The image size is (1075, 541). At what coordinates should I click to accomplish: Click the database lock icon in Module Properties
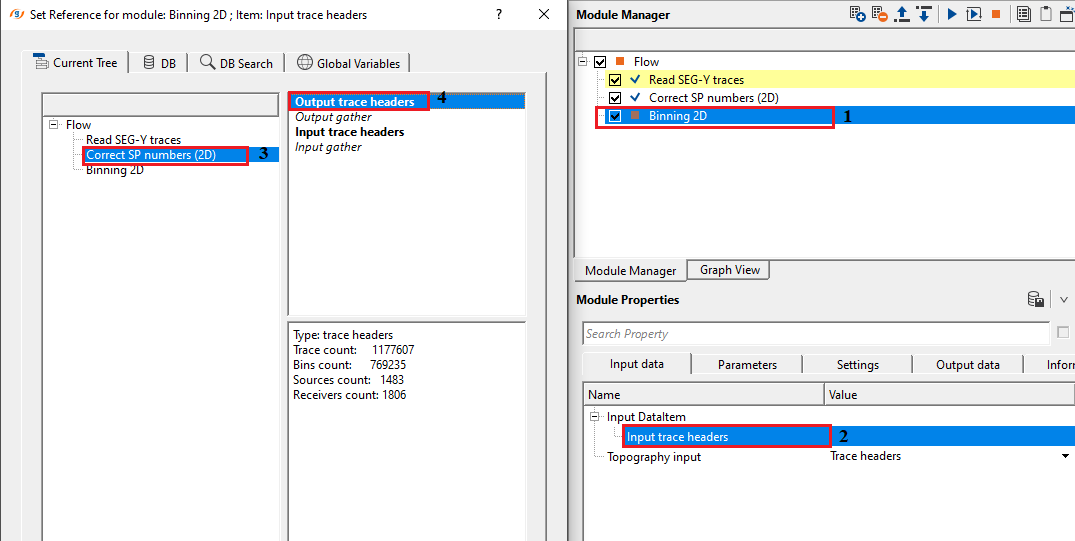click(x=1037, y=300)
